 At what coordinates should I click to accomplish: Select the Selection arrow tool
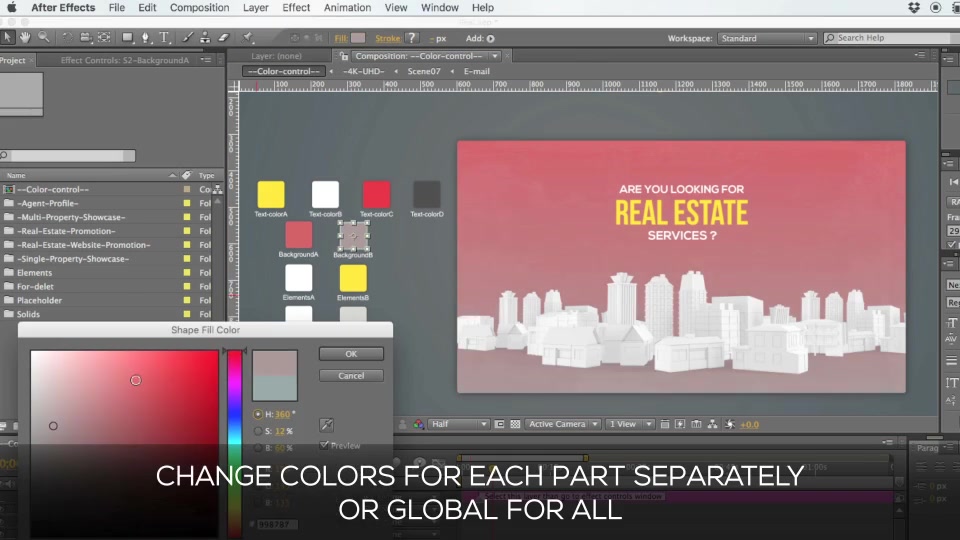(7, 37)
